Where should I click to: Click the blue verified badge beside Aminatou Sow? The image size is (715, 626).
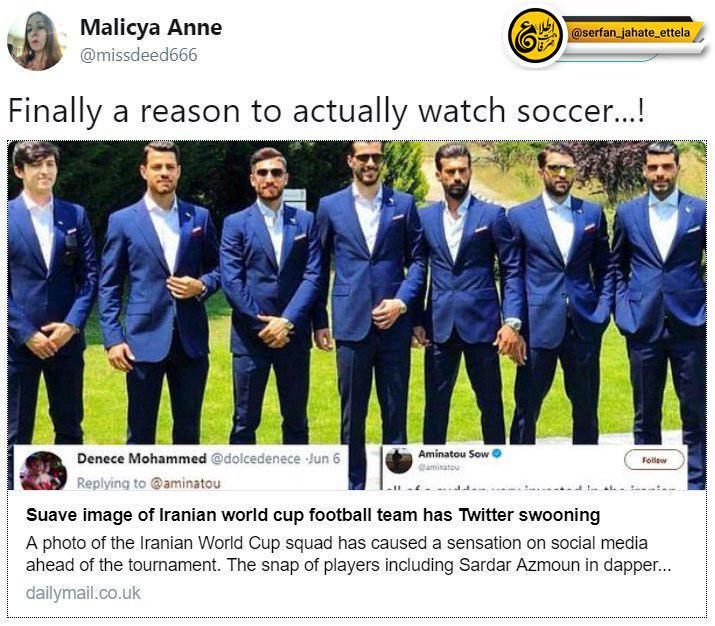pos(497,454)
